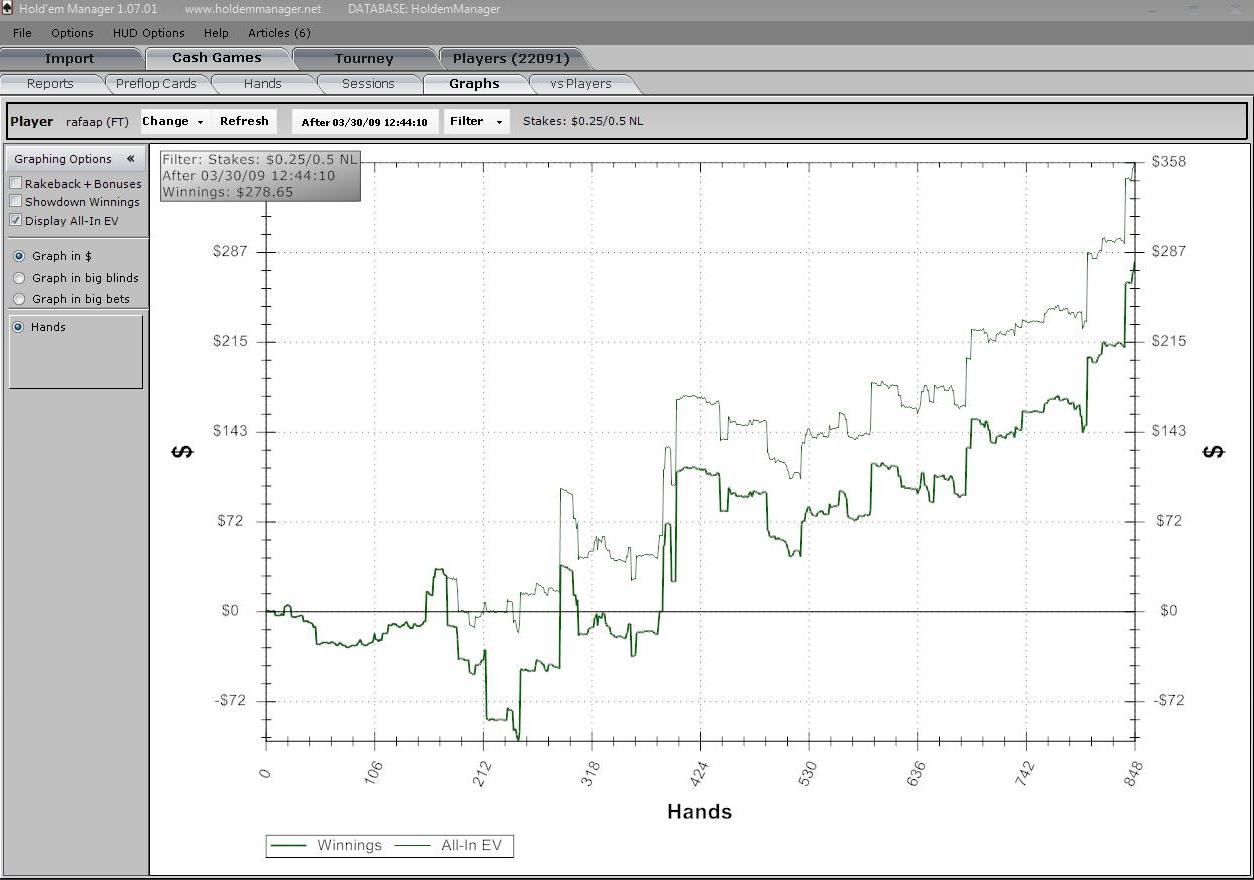Image resolution: width=1254 pixels, height=880 pixels.
Task: Open the Reports sub-tab
Action: [50, 84]
